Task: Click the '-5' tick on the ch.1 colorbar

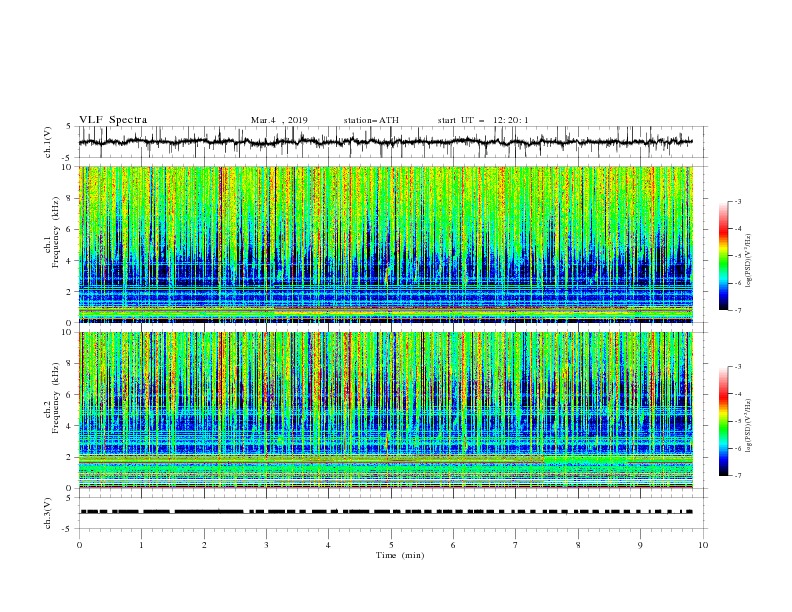Action: pyautogui.click(x=737, y=256)
